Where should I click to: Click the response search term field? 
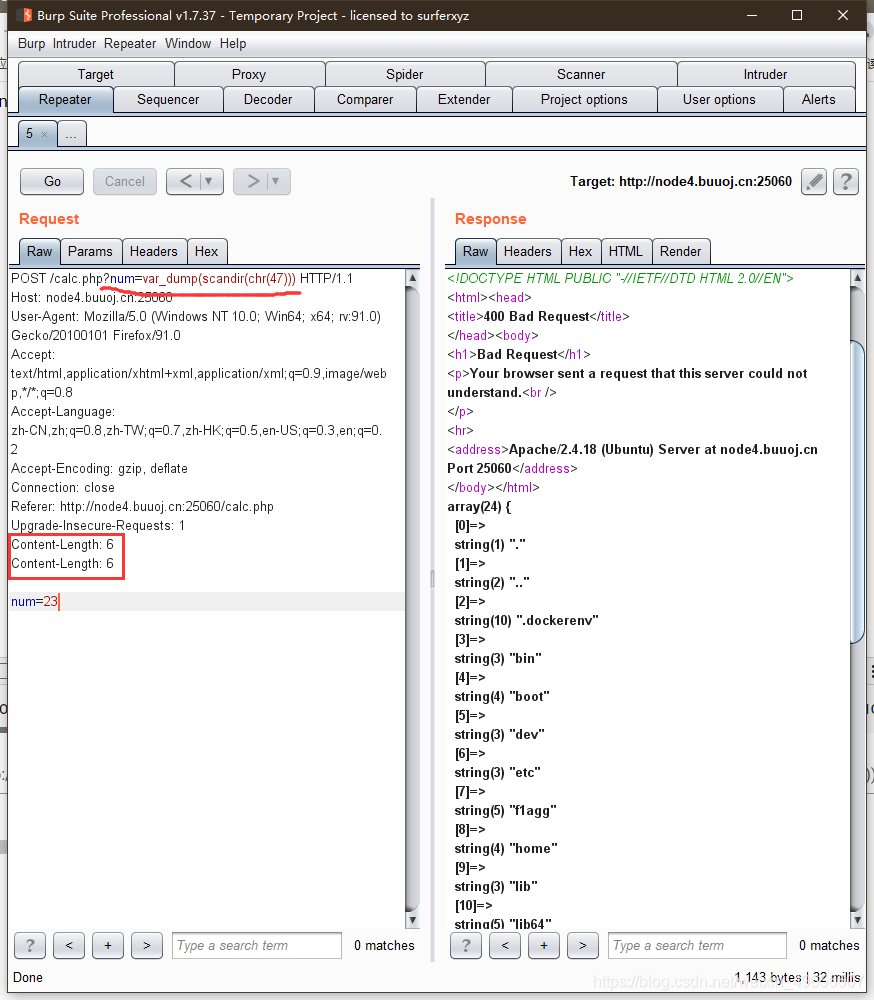(697, 945)
